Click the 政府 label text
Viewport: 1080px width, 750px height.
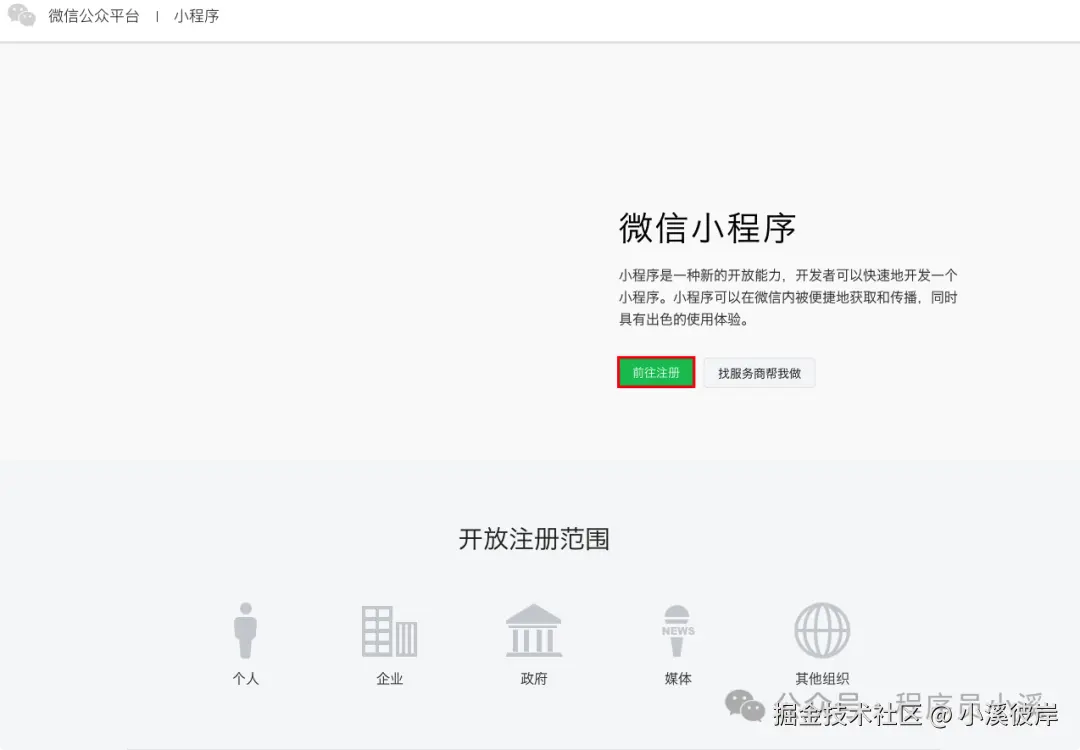pyautogui.click(x=533, y=678)
